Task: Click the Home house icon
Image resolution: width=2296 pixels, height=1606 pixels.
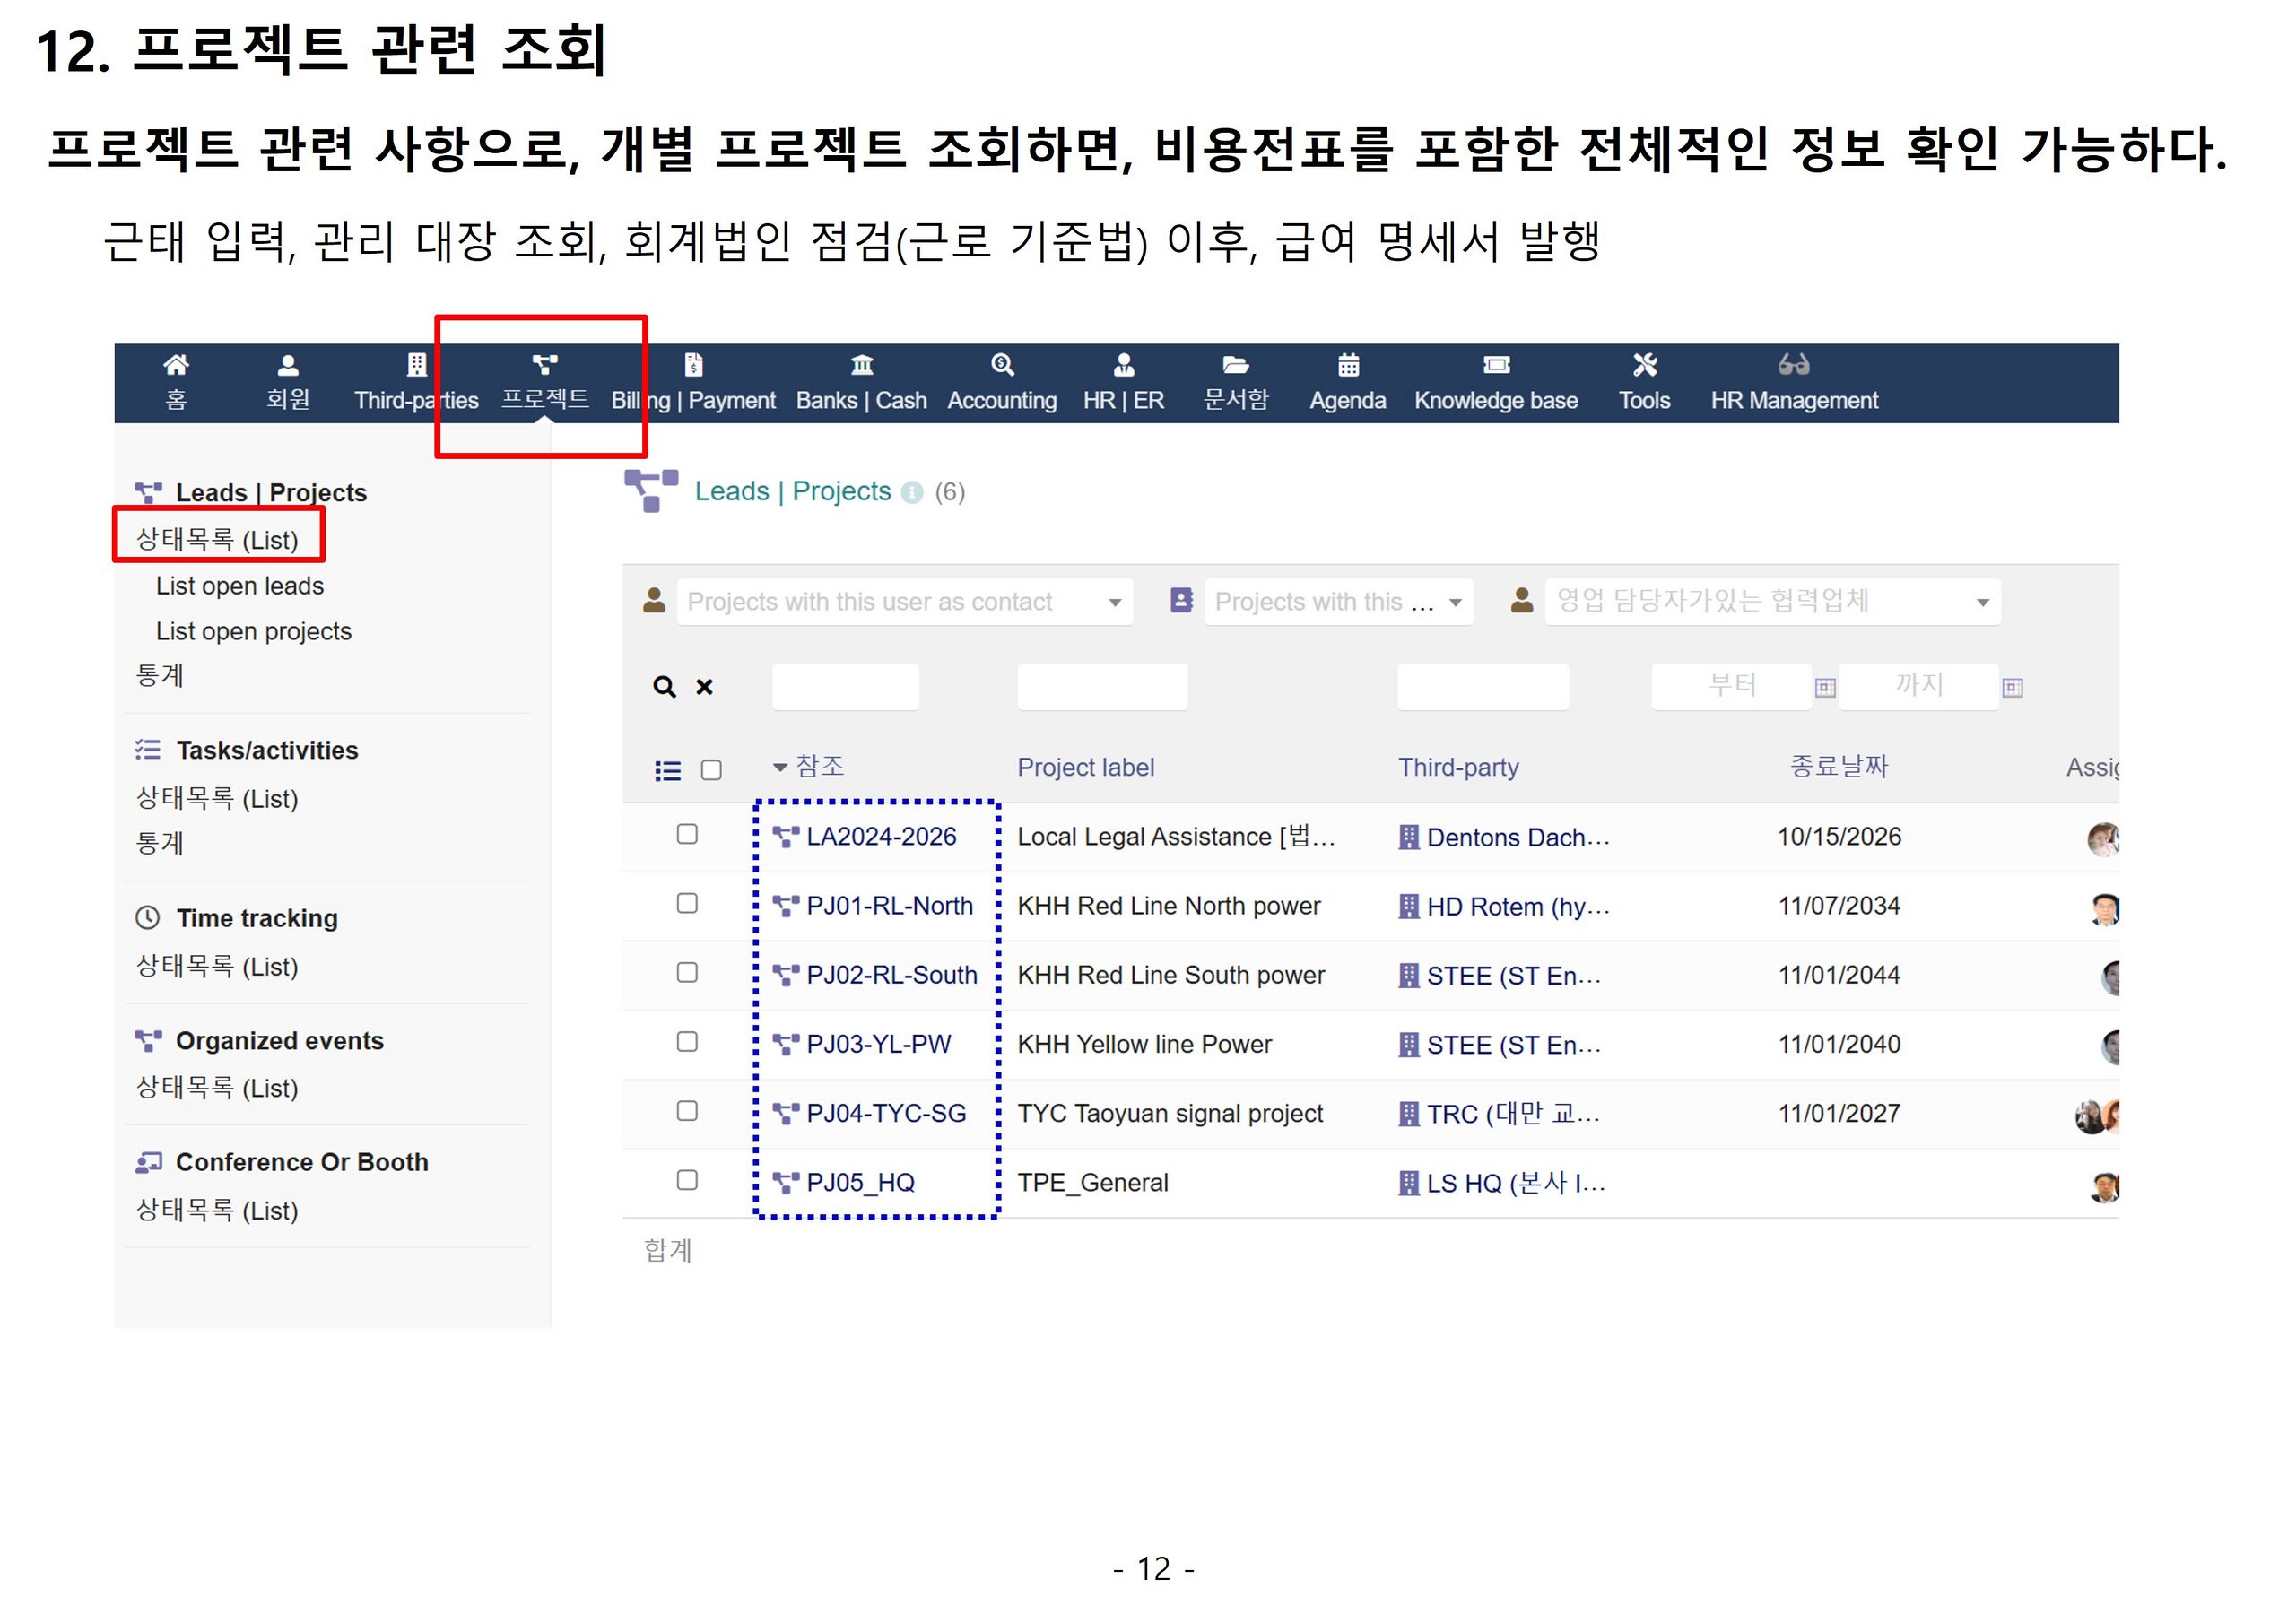Action: click(x=176, y=365)
